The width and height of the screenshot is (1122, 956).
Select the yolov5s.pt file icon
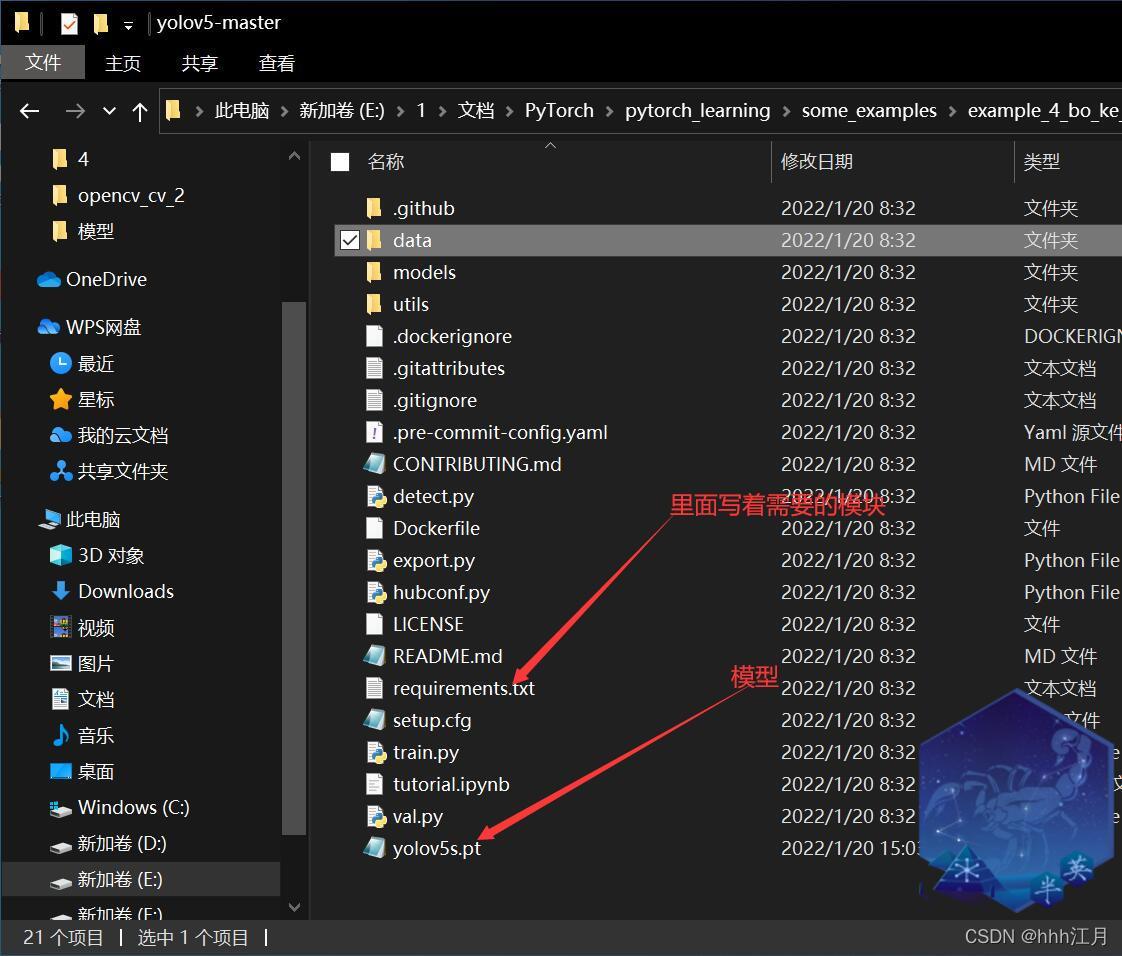click(x=374, y=848)
